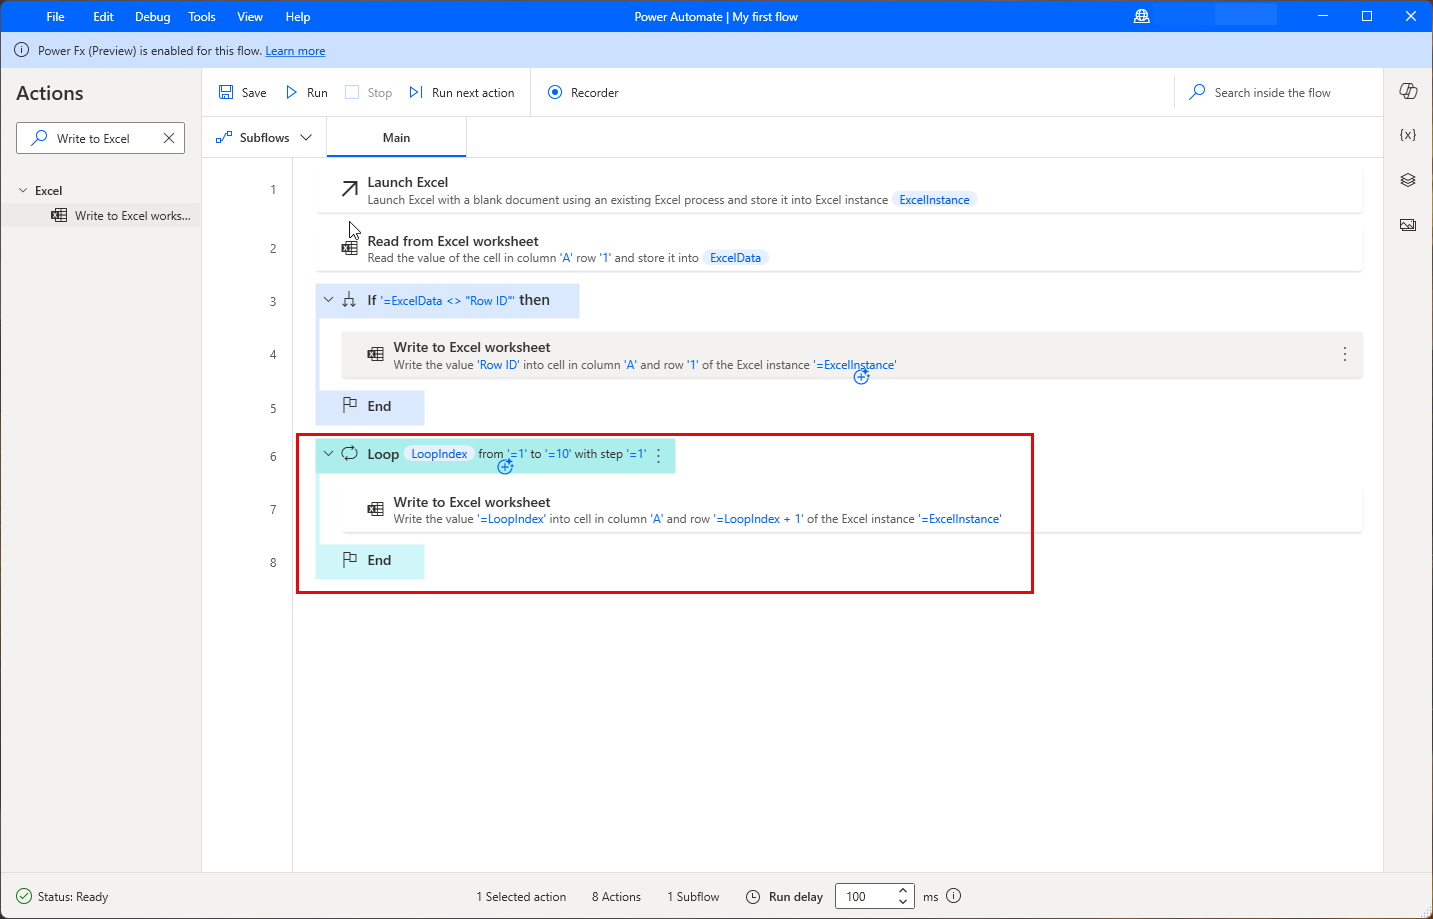Viewport: 1433px width, 919px height.
Task: Click the Run next action button
Action: [x=462, y=92]
